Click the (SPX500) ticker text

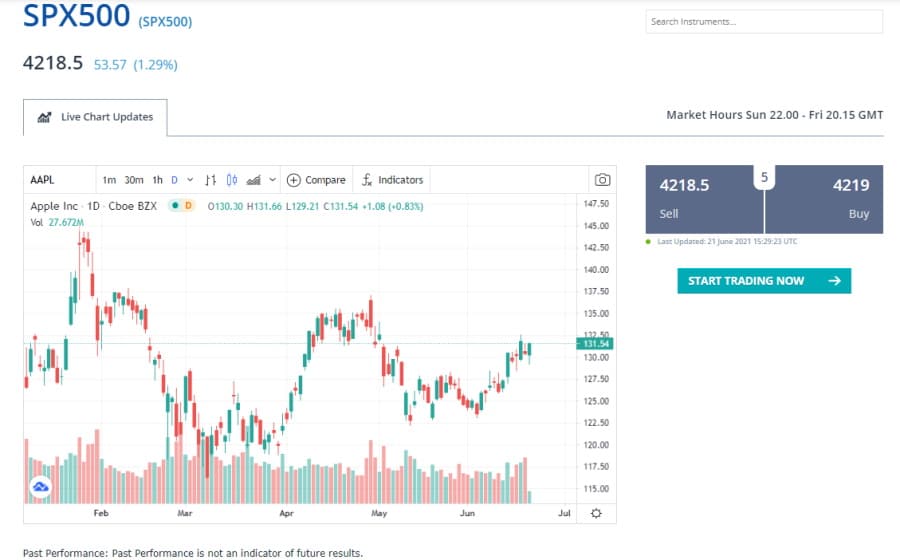pos(165,22)
